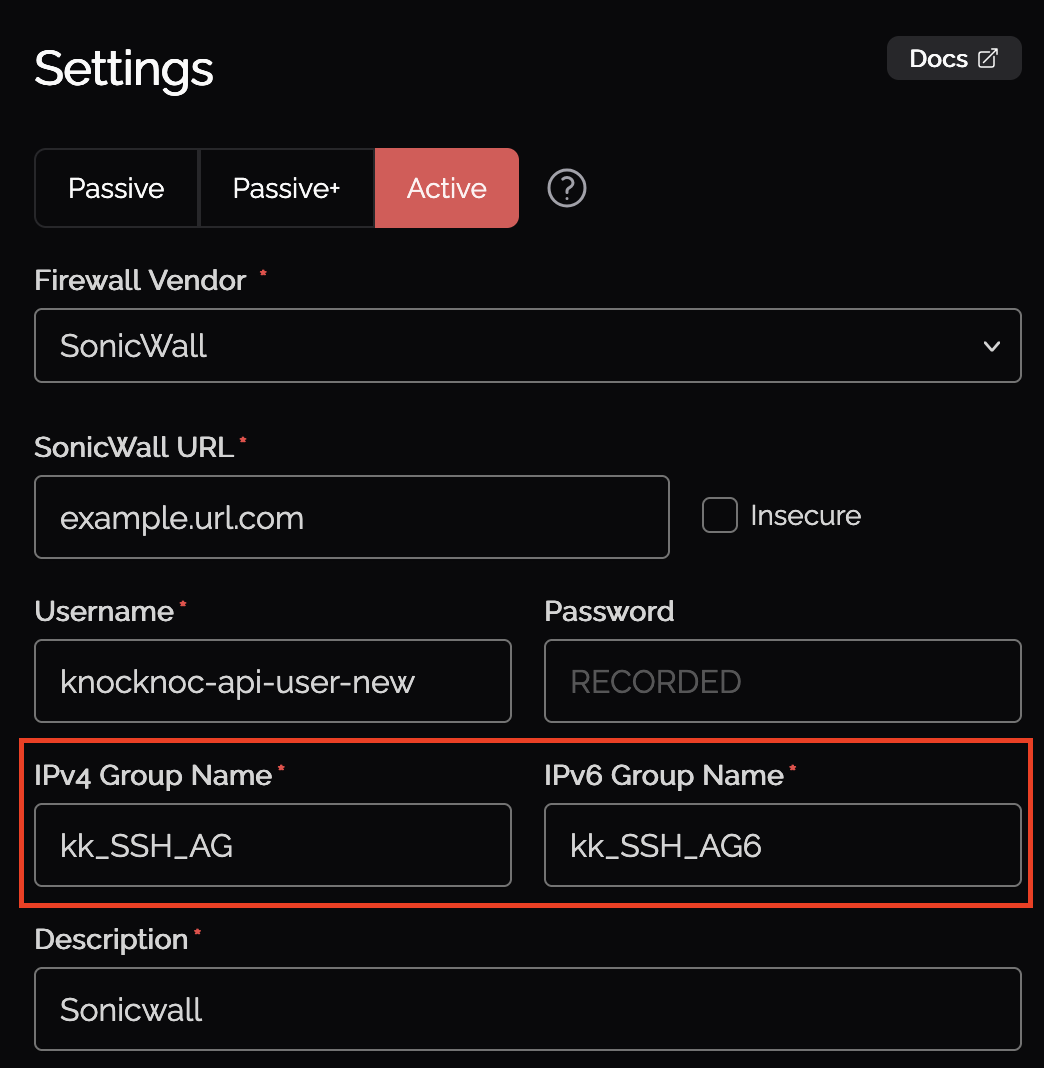Open the help tooltip question mark icon
Image resolution: width=1044 pixels, height=1068 pixels.
tap(565, 188)
